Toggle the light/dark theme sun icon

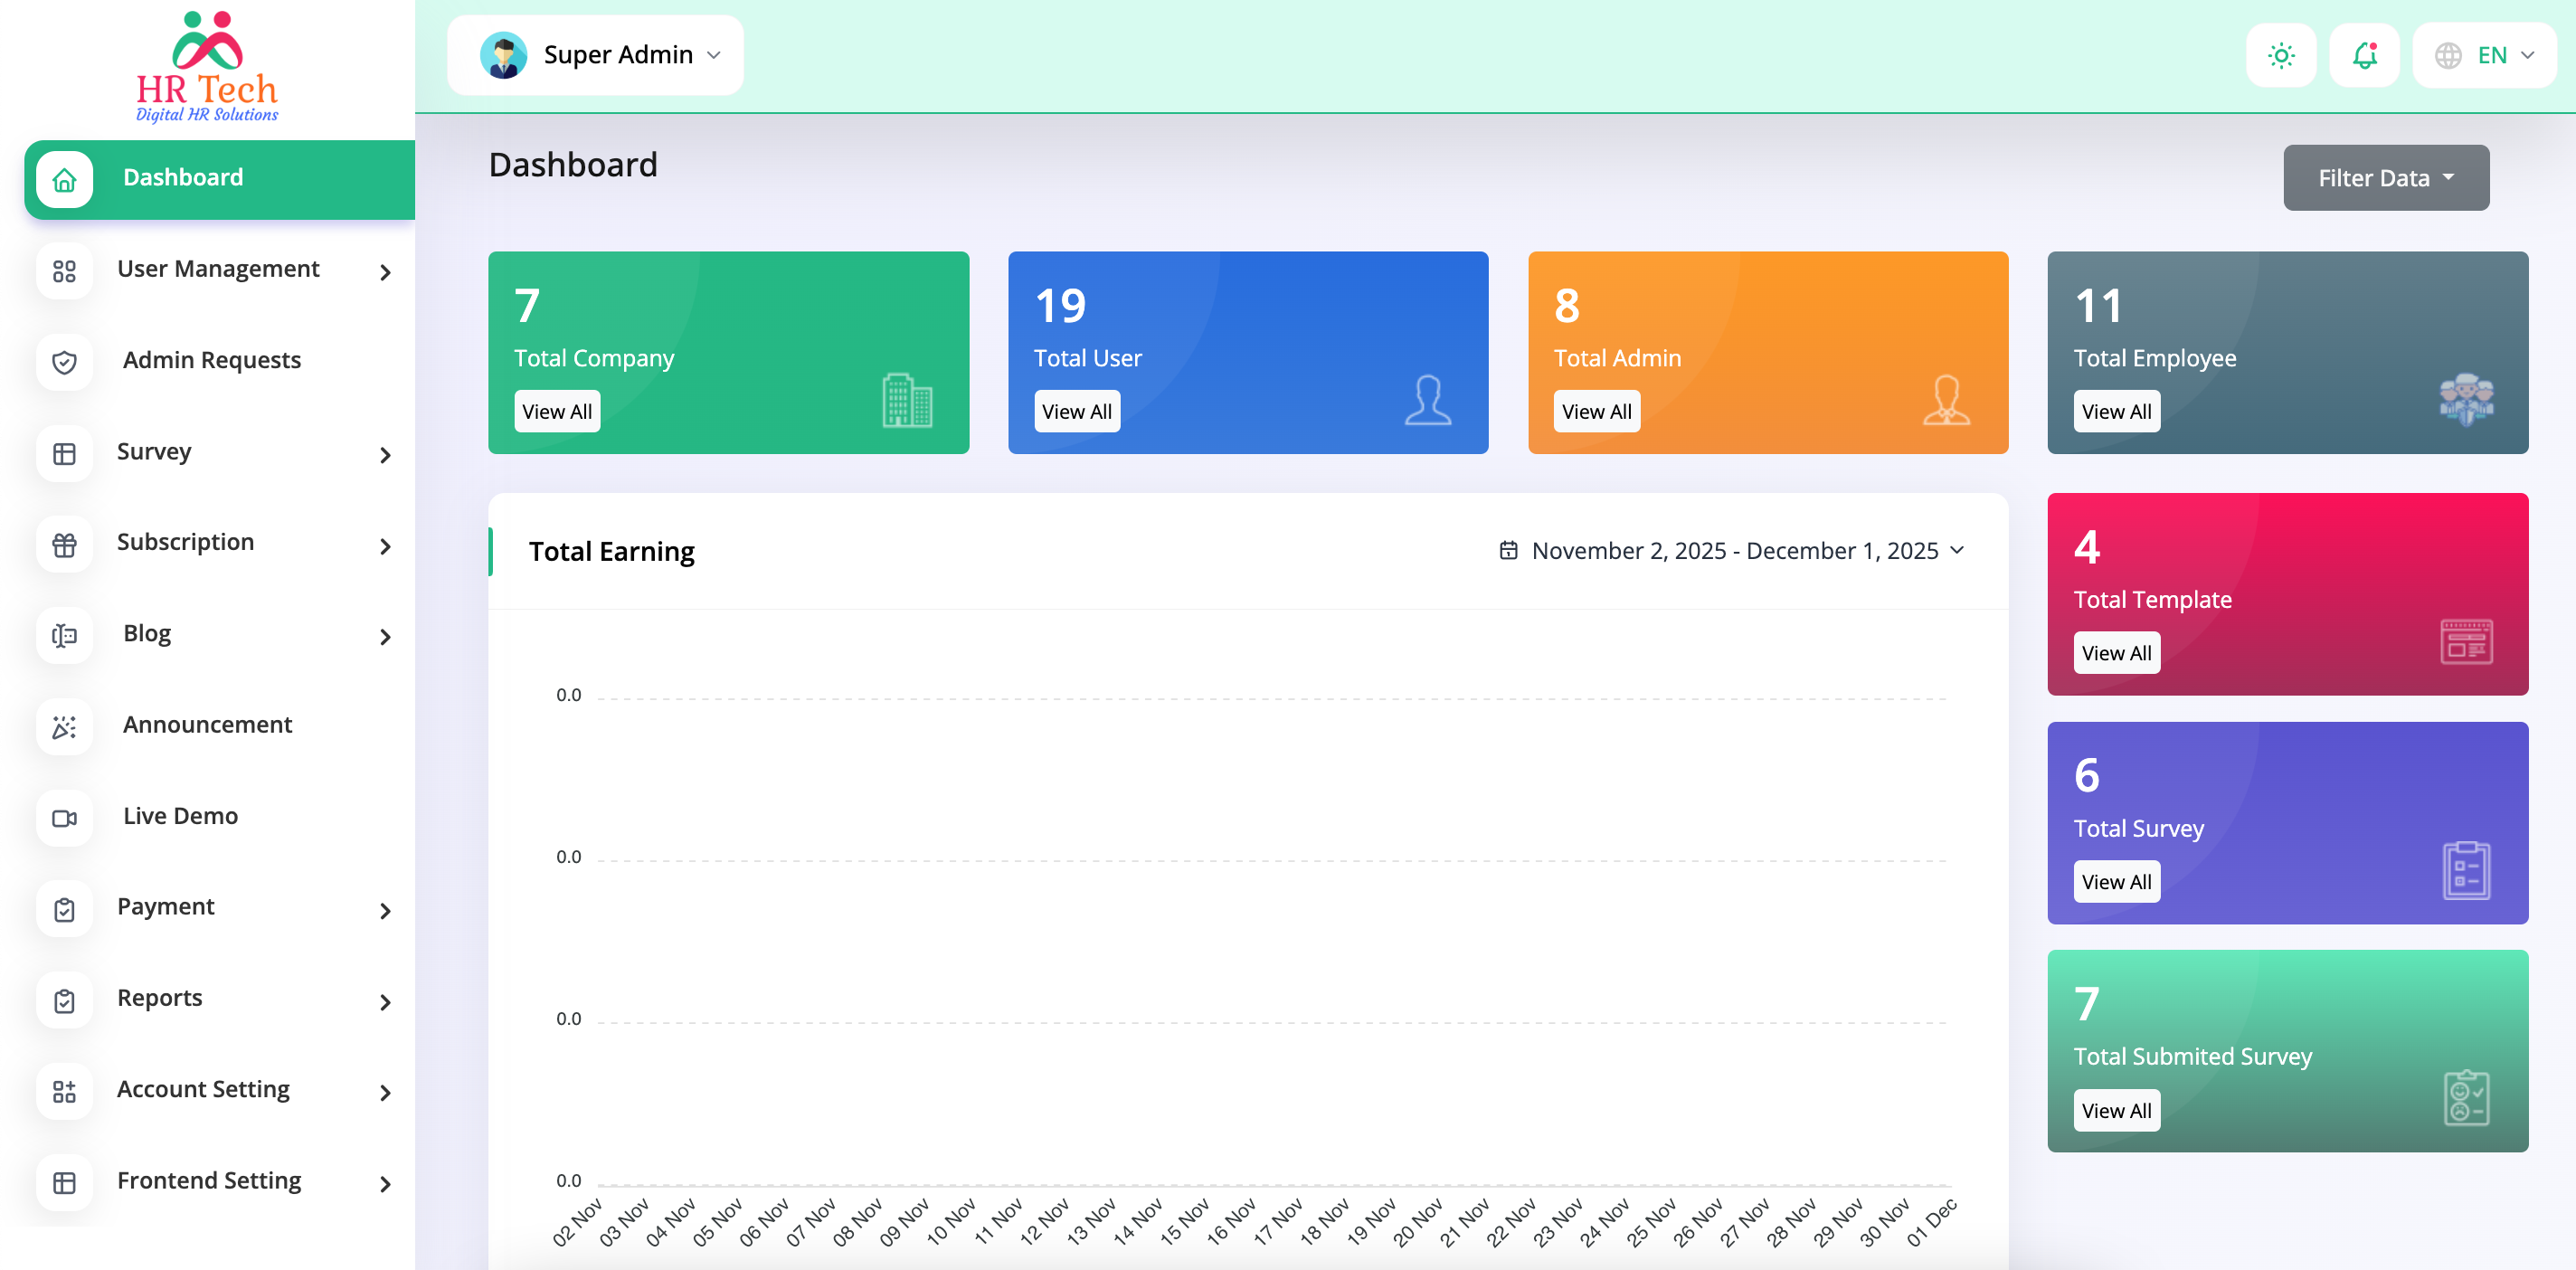pyautogui.click(x=2280, y=56)
